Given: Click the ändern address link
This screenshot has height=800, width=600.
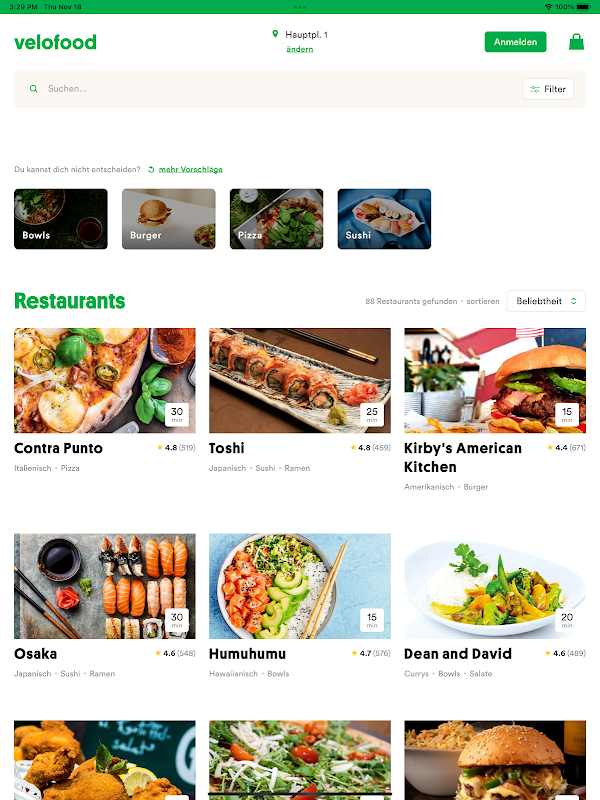Looking at the screenshot, I should [299, 49].
